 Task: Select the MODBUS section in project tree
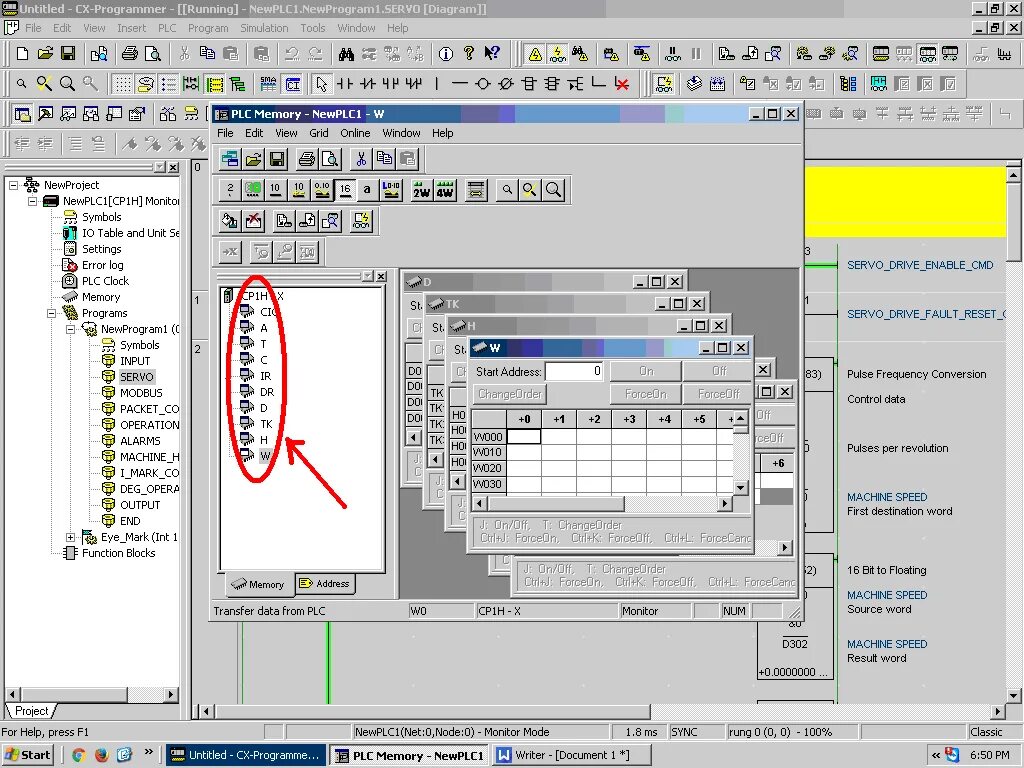[141, 392]
